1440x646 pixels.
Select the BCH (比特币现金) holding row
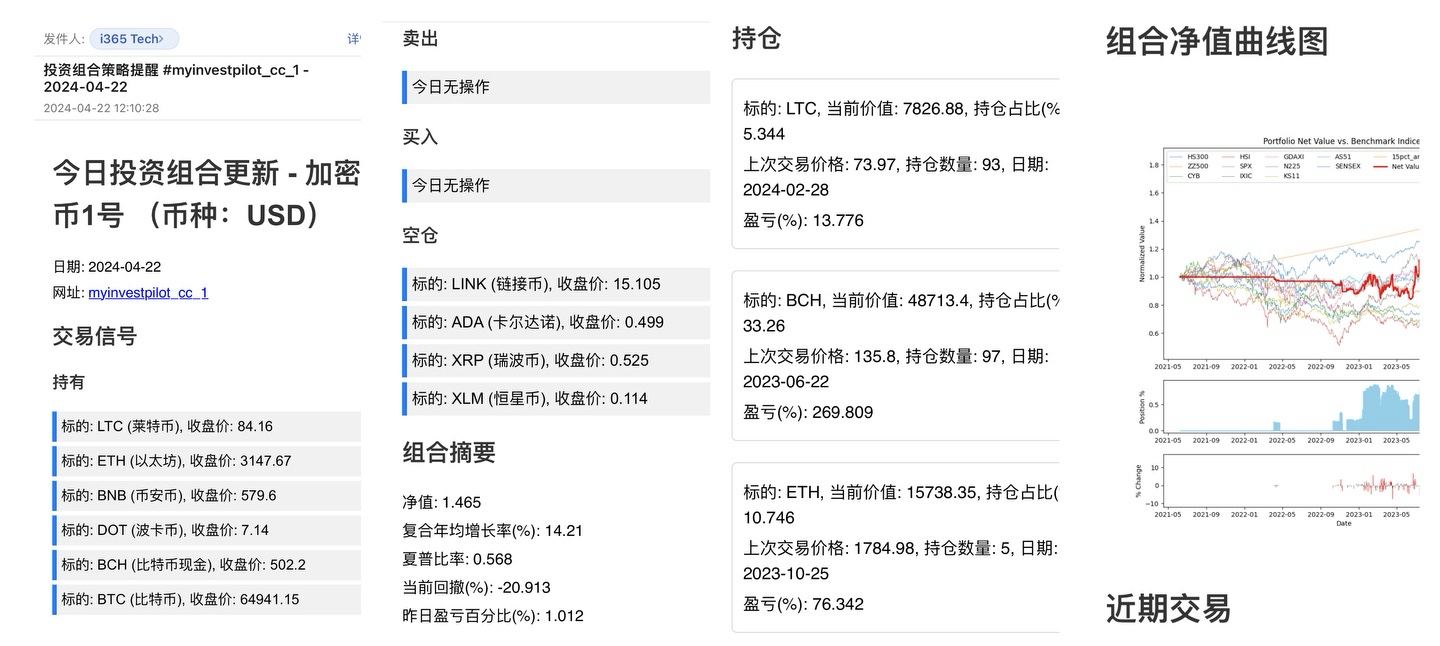pos(206,565)
